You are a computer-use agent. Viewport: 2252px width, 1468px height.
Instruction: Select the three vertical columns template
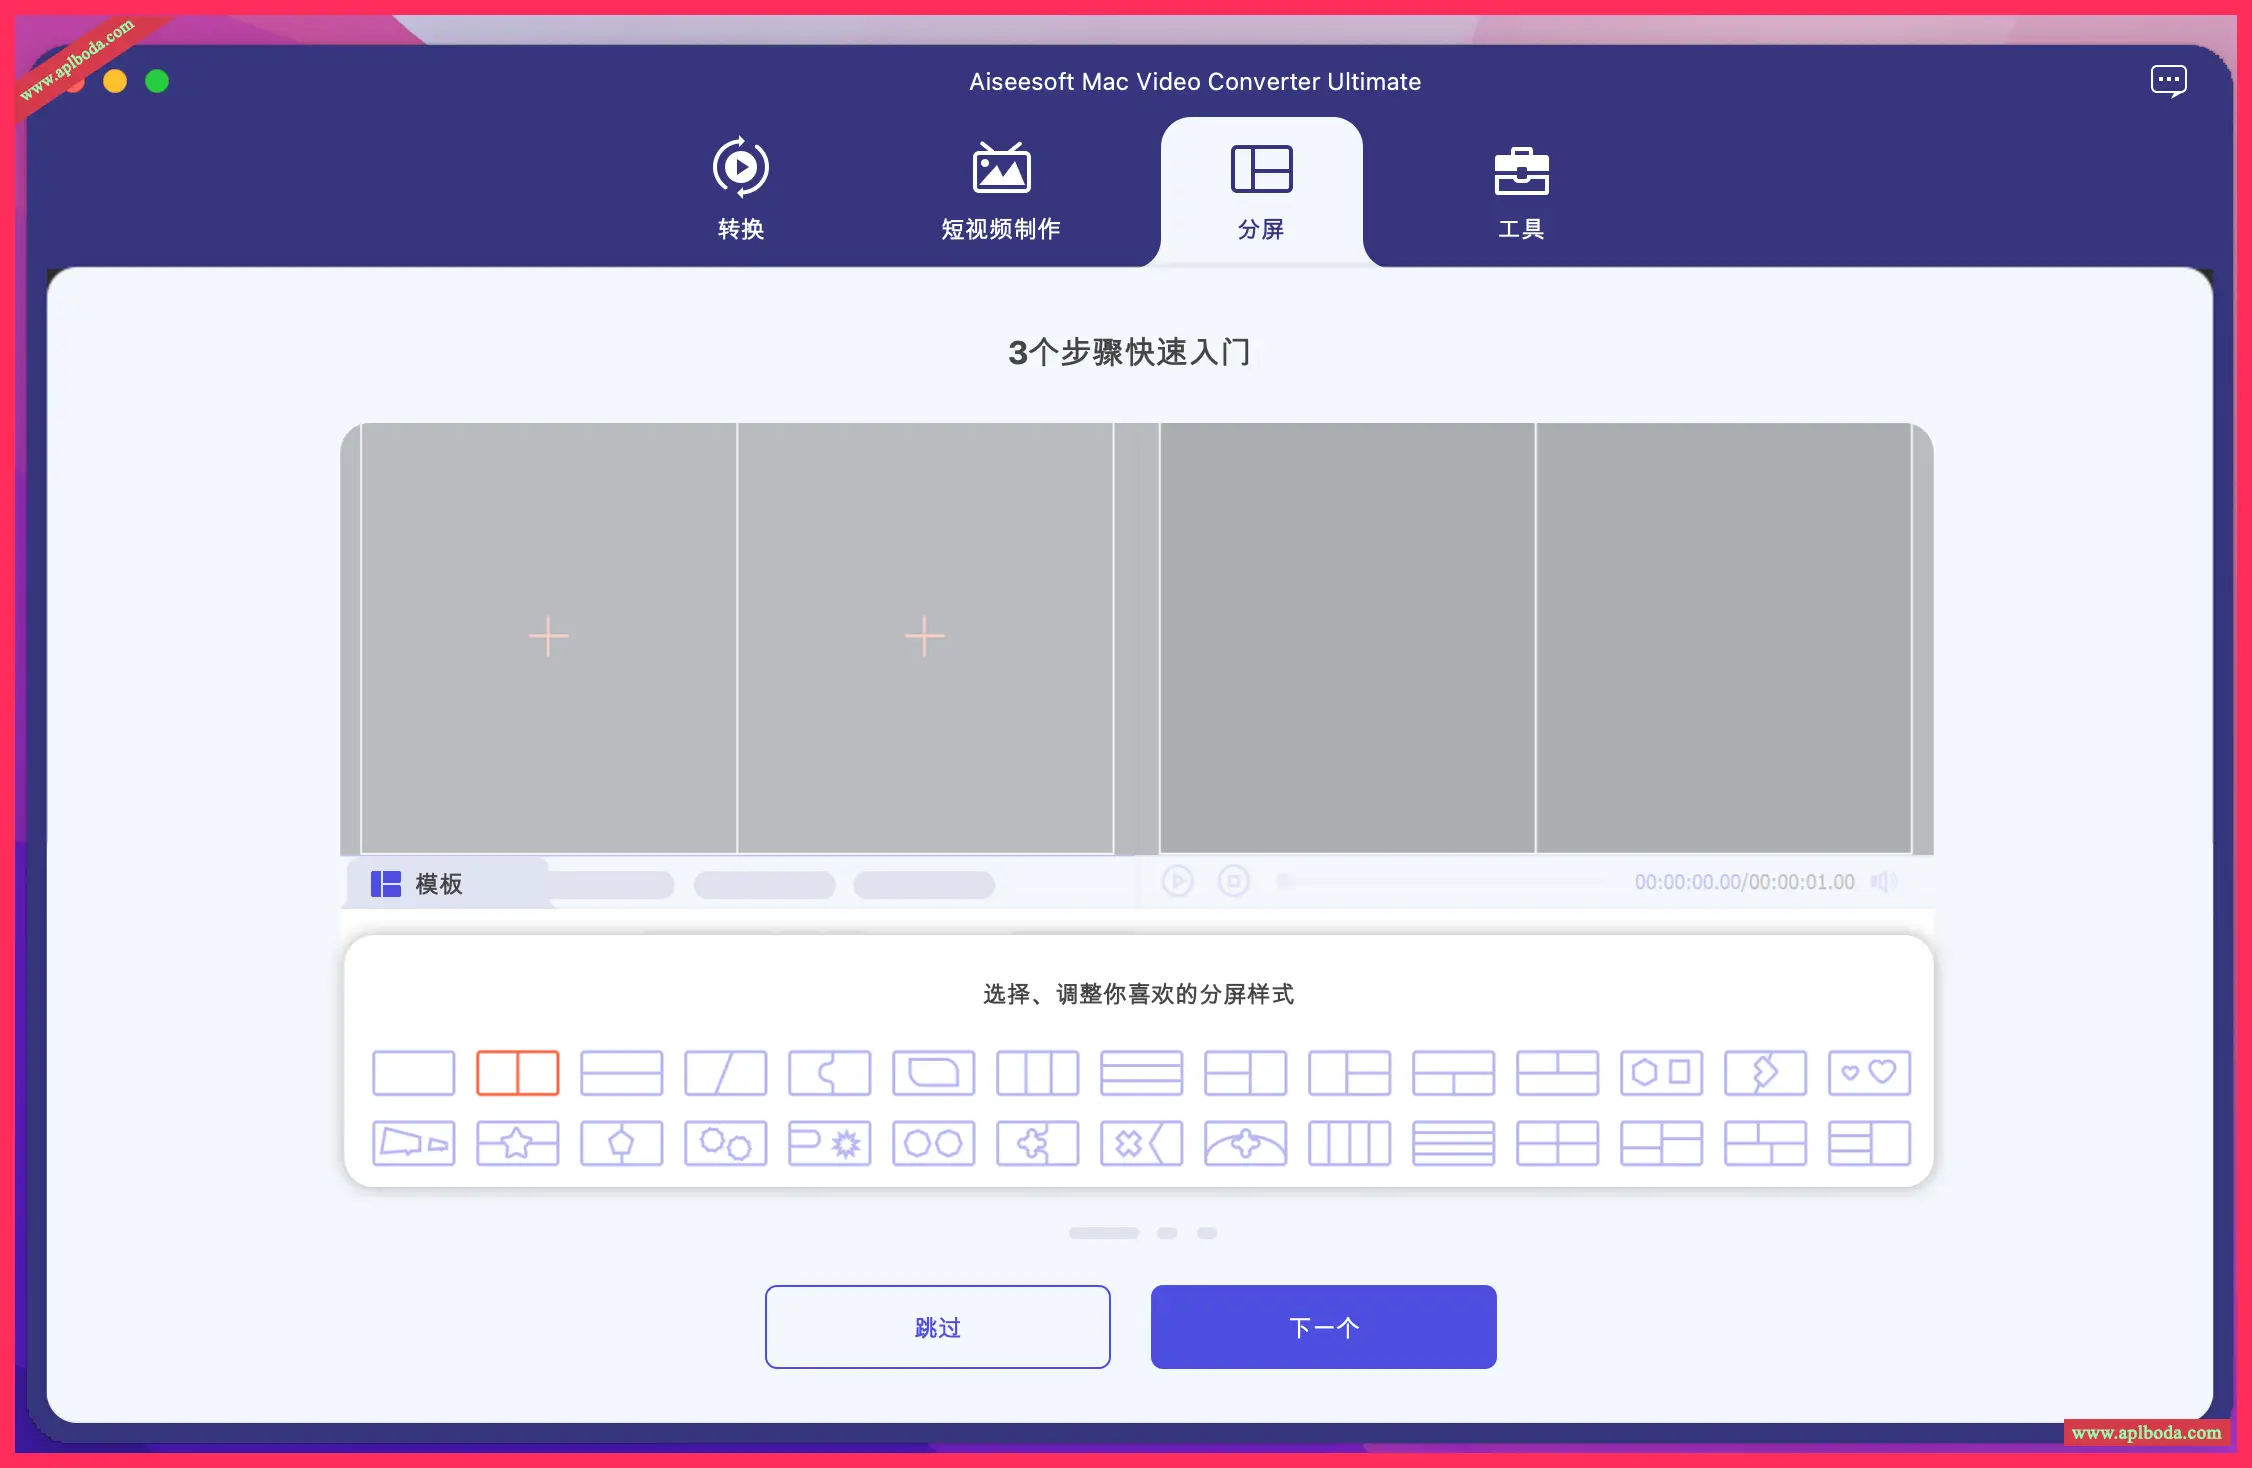1037,1073
